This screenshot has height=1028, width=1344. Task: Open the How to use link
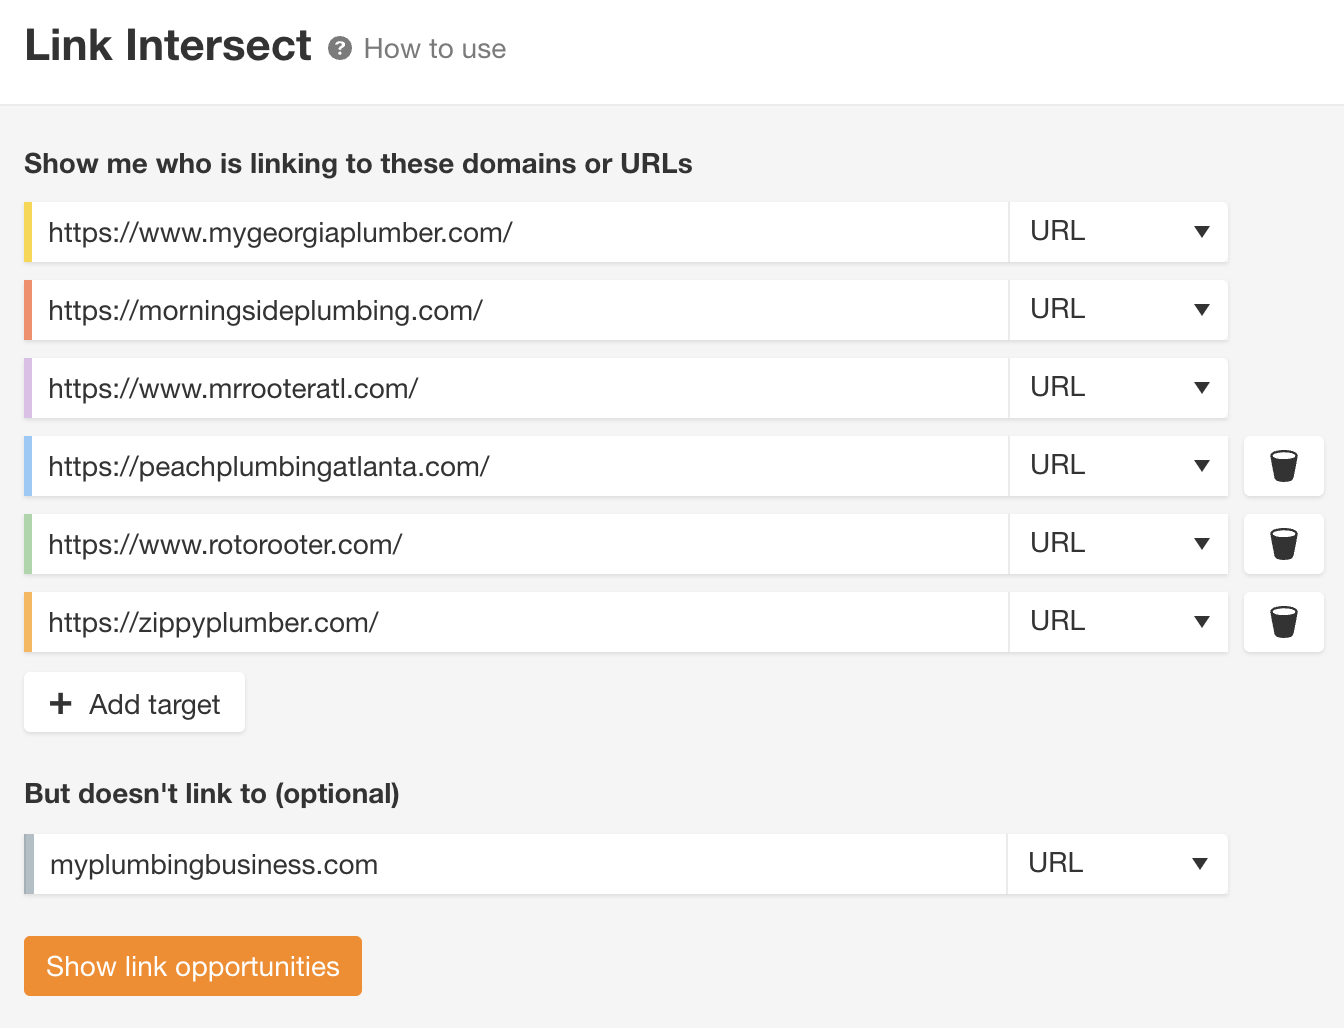tap(435, 48)
